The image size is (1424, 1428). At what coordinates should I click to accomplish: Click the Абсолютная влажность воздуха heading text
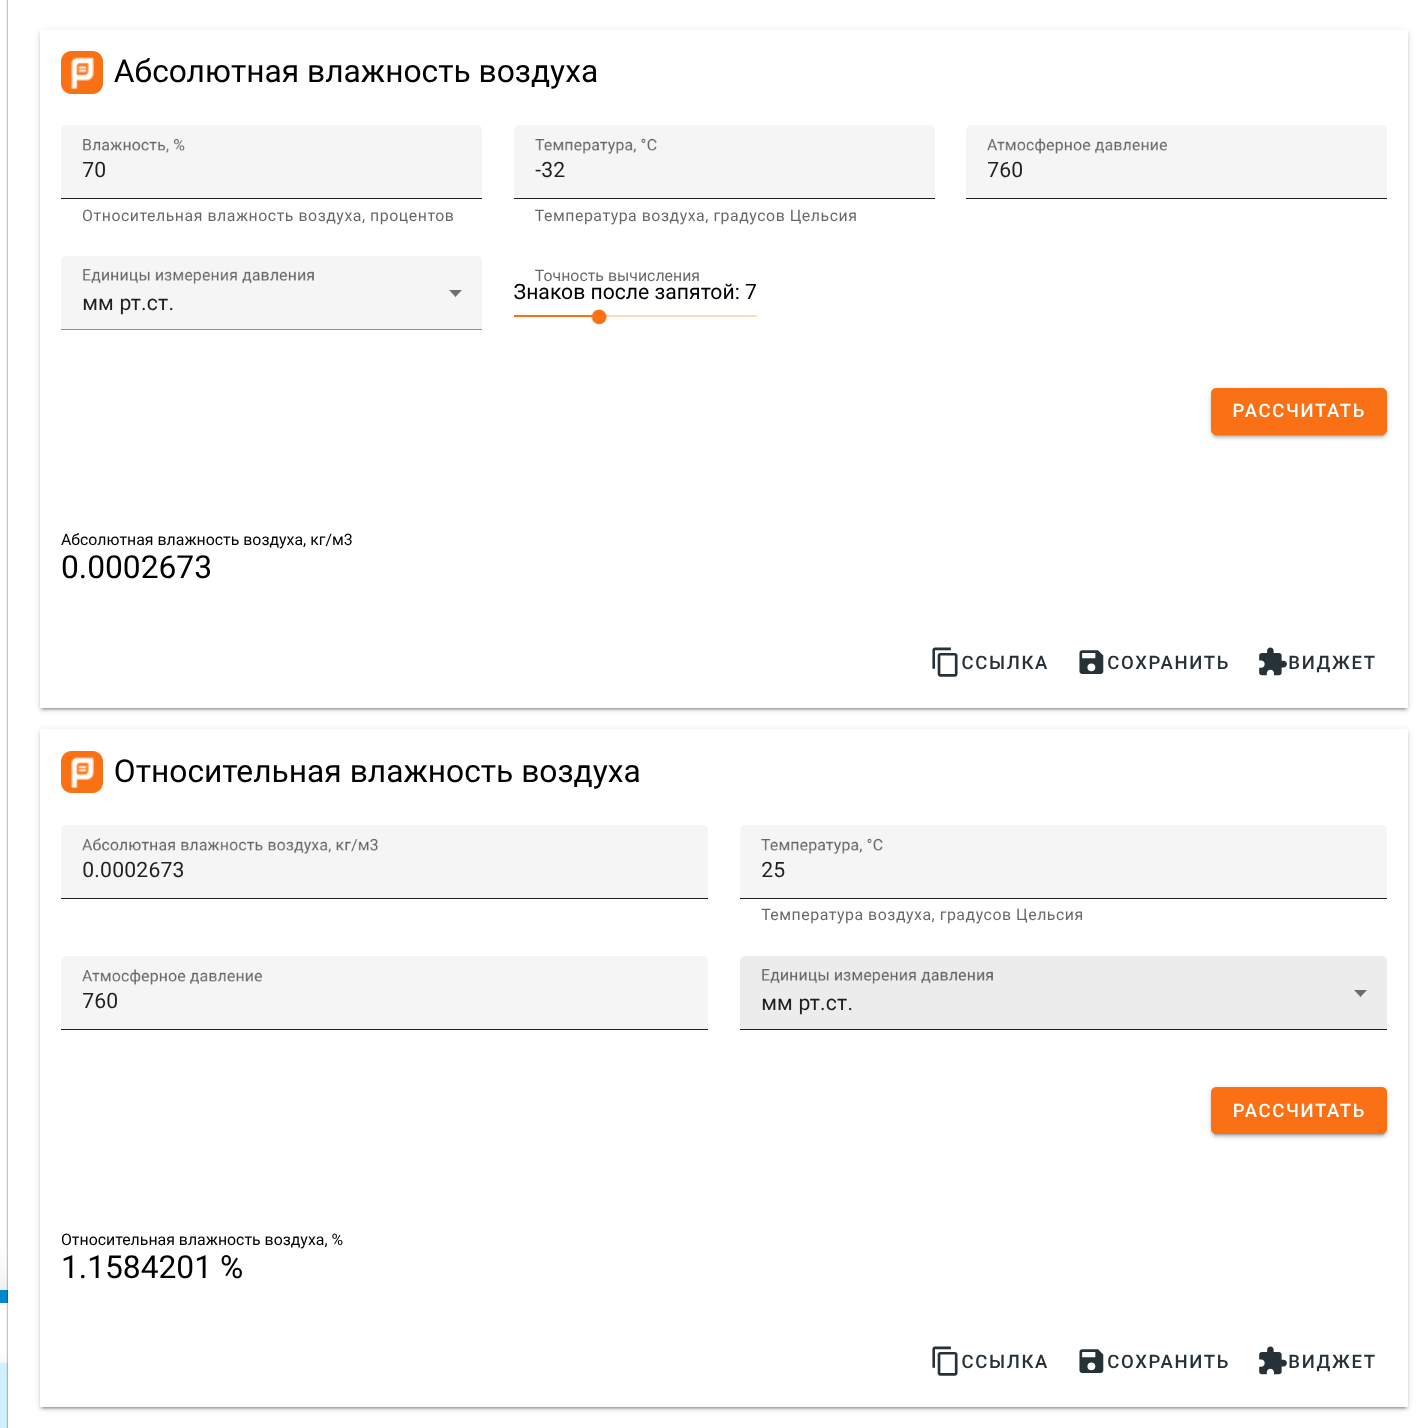point(356,72)
